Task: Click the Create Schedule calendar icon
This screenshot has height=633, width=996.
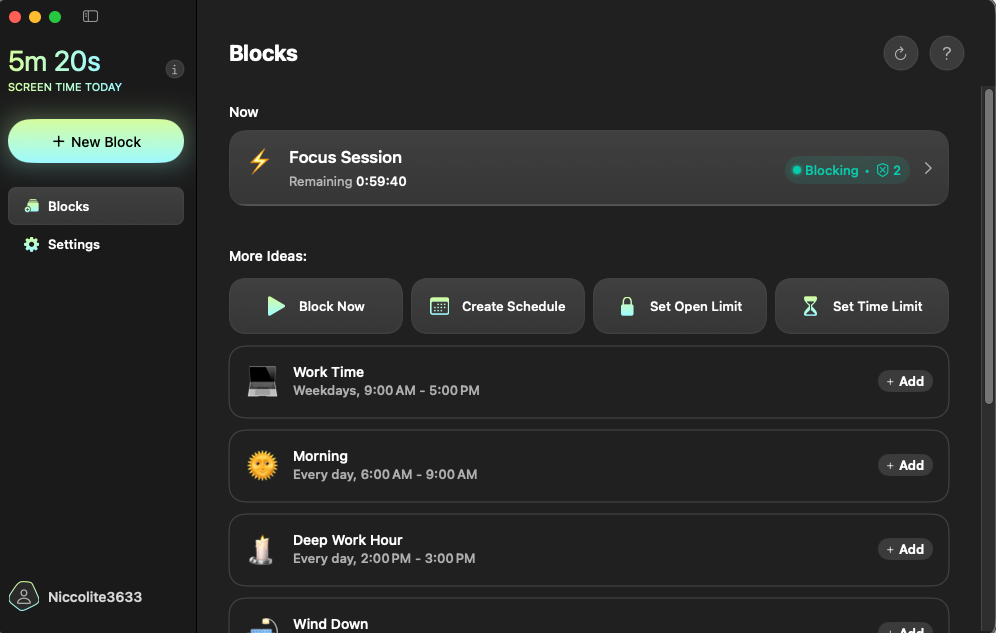Action: (x=440, y=306)
